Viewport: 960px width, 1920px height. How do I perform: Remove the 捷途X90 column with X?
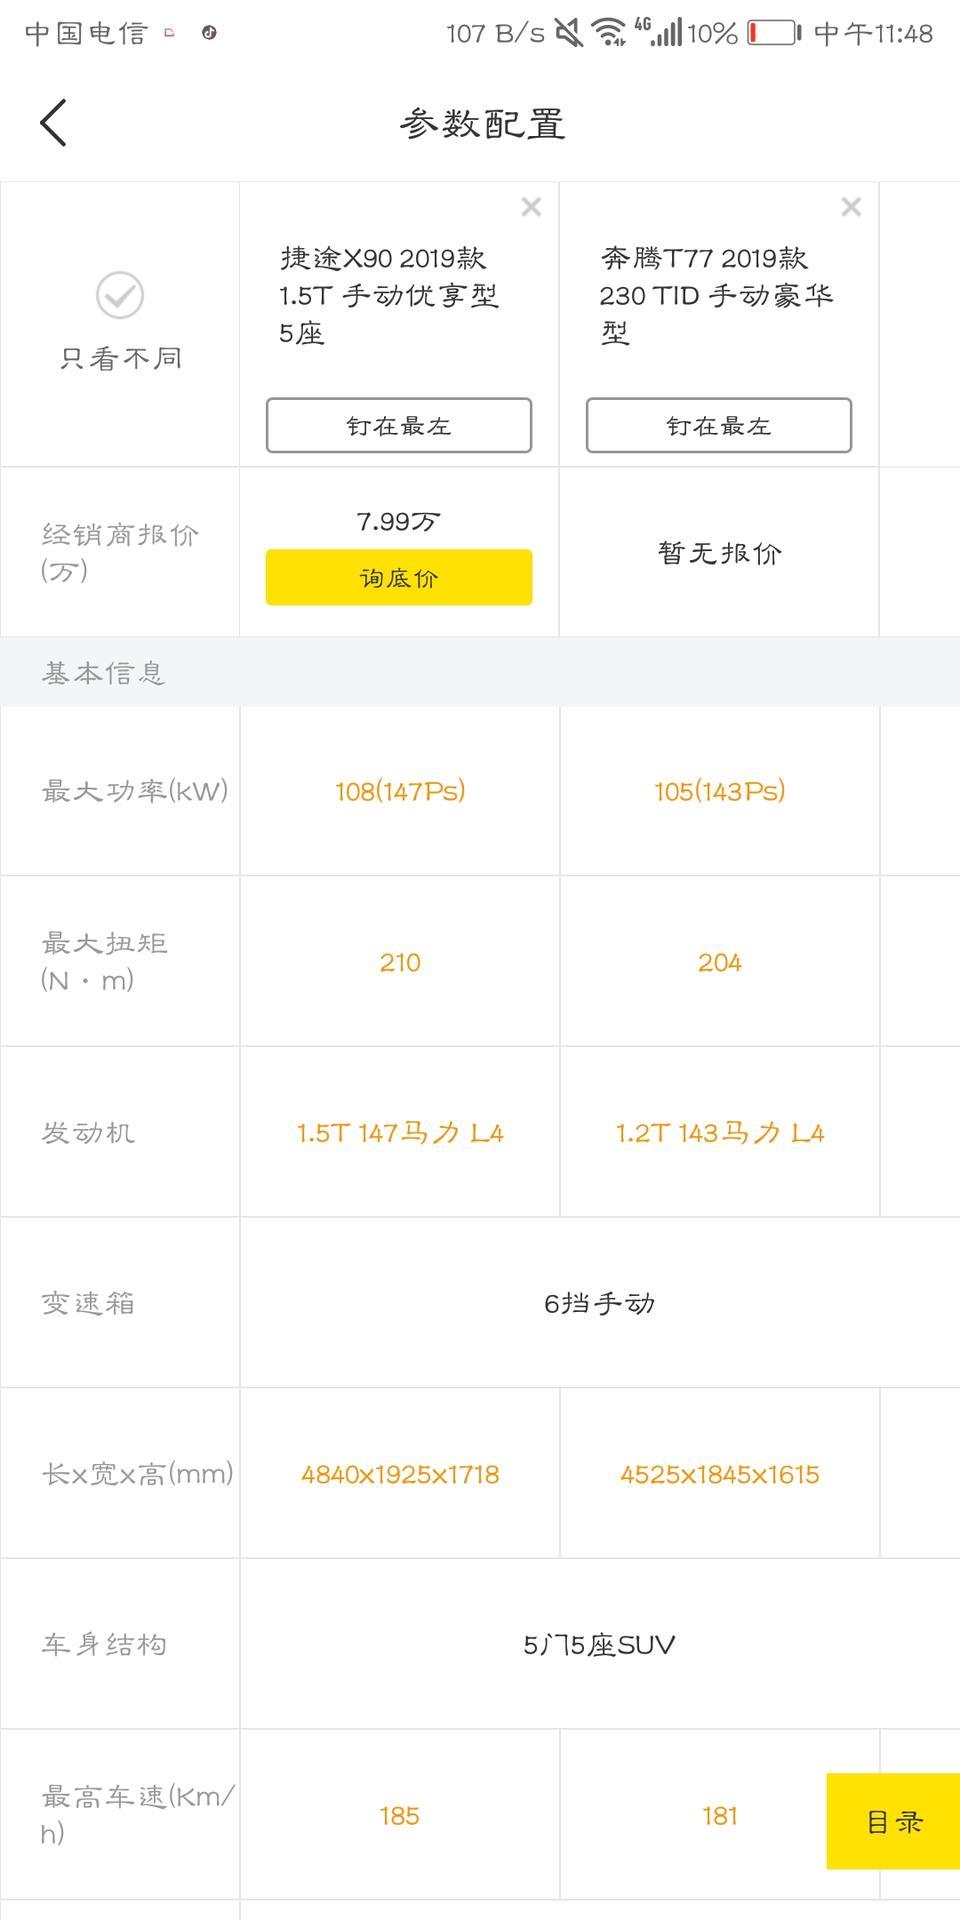coord(531,207)
